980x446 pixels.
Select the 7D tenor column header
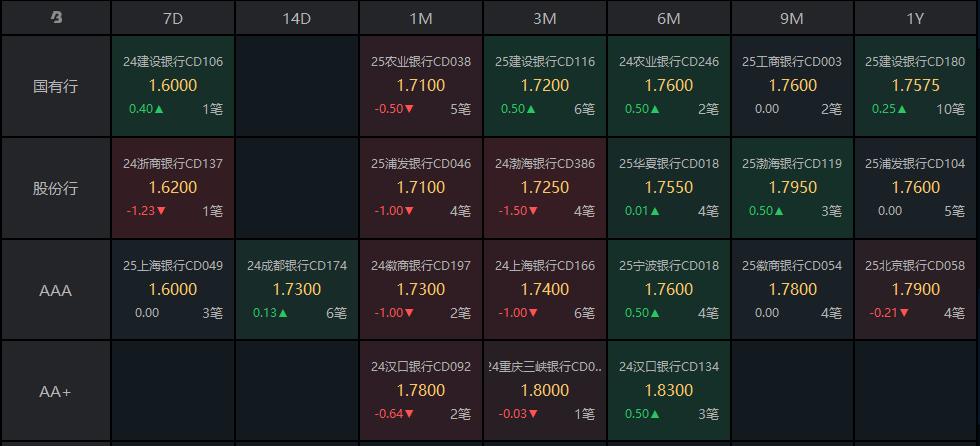click(173, 17)
